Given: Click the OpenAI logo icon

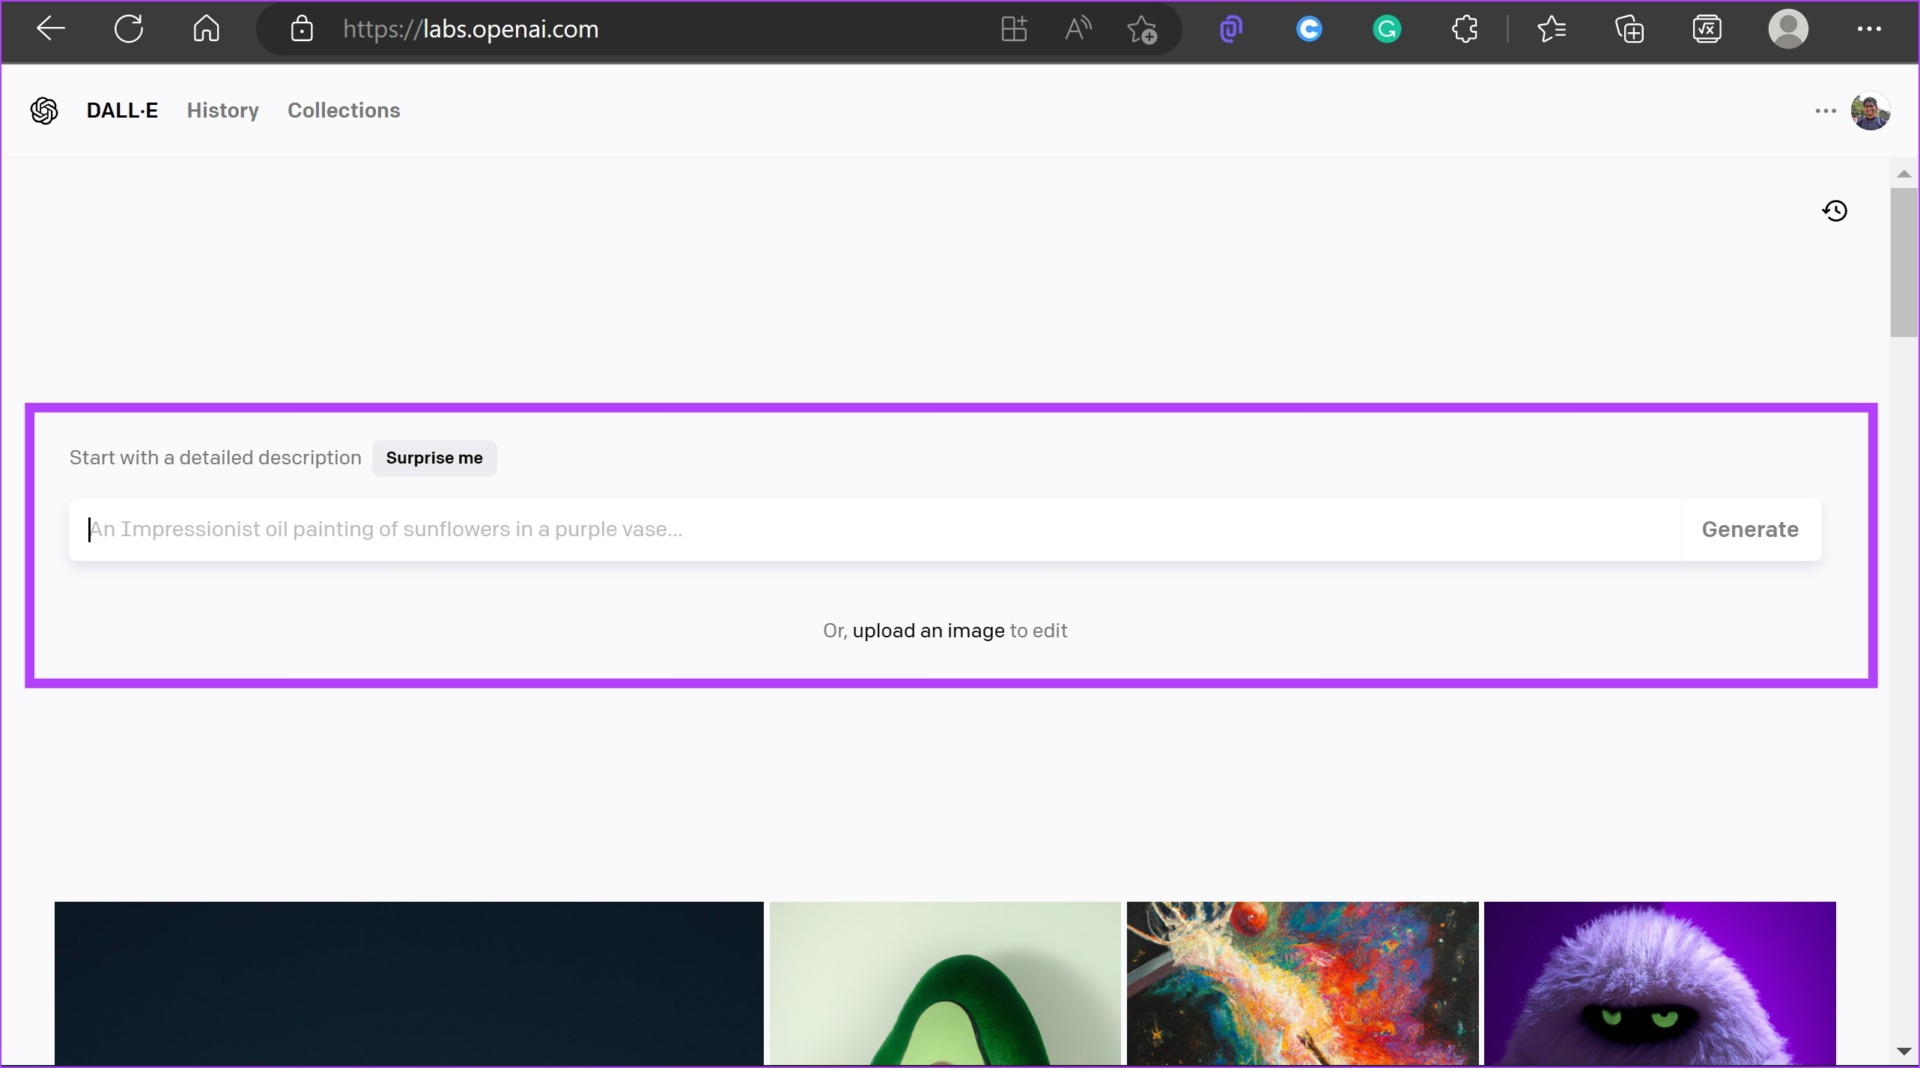Looking at the screenshot, I should (x=44, y=110).
